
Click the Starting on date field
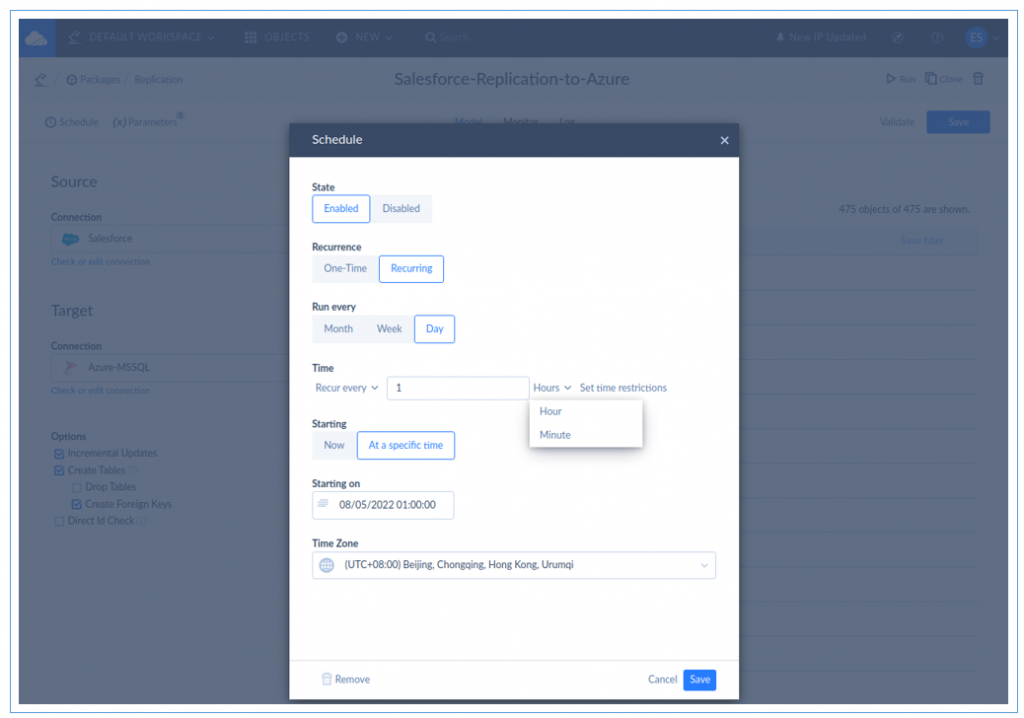tap(383, 505)
